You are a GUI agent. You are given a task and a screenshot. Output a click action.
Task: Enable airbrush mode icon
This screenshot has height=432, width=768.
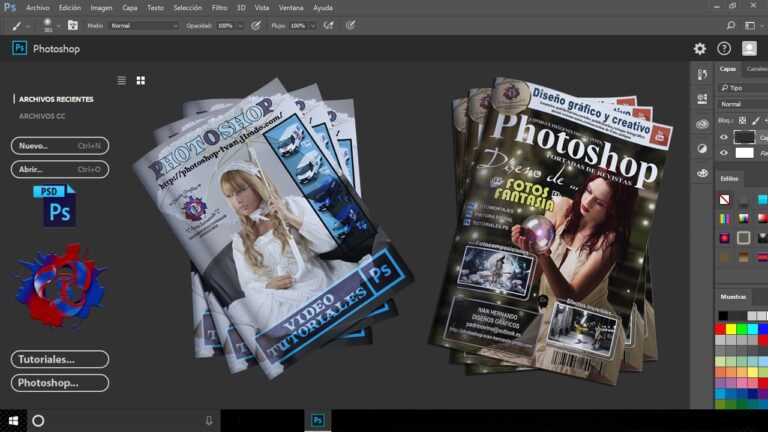[x=329, y=25]
